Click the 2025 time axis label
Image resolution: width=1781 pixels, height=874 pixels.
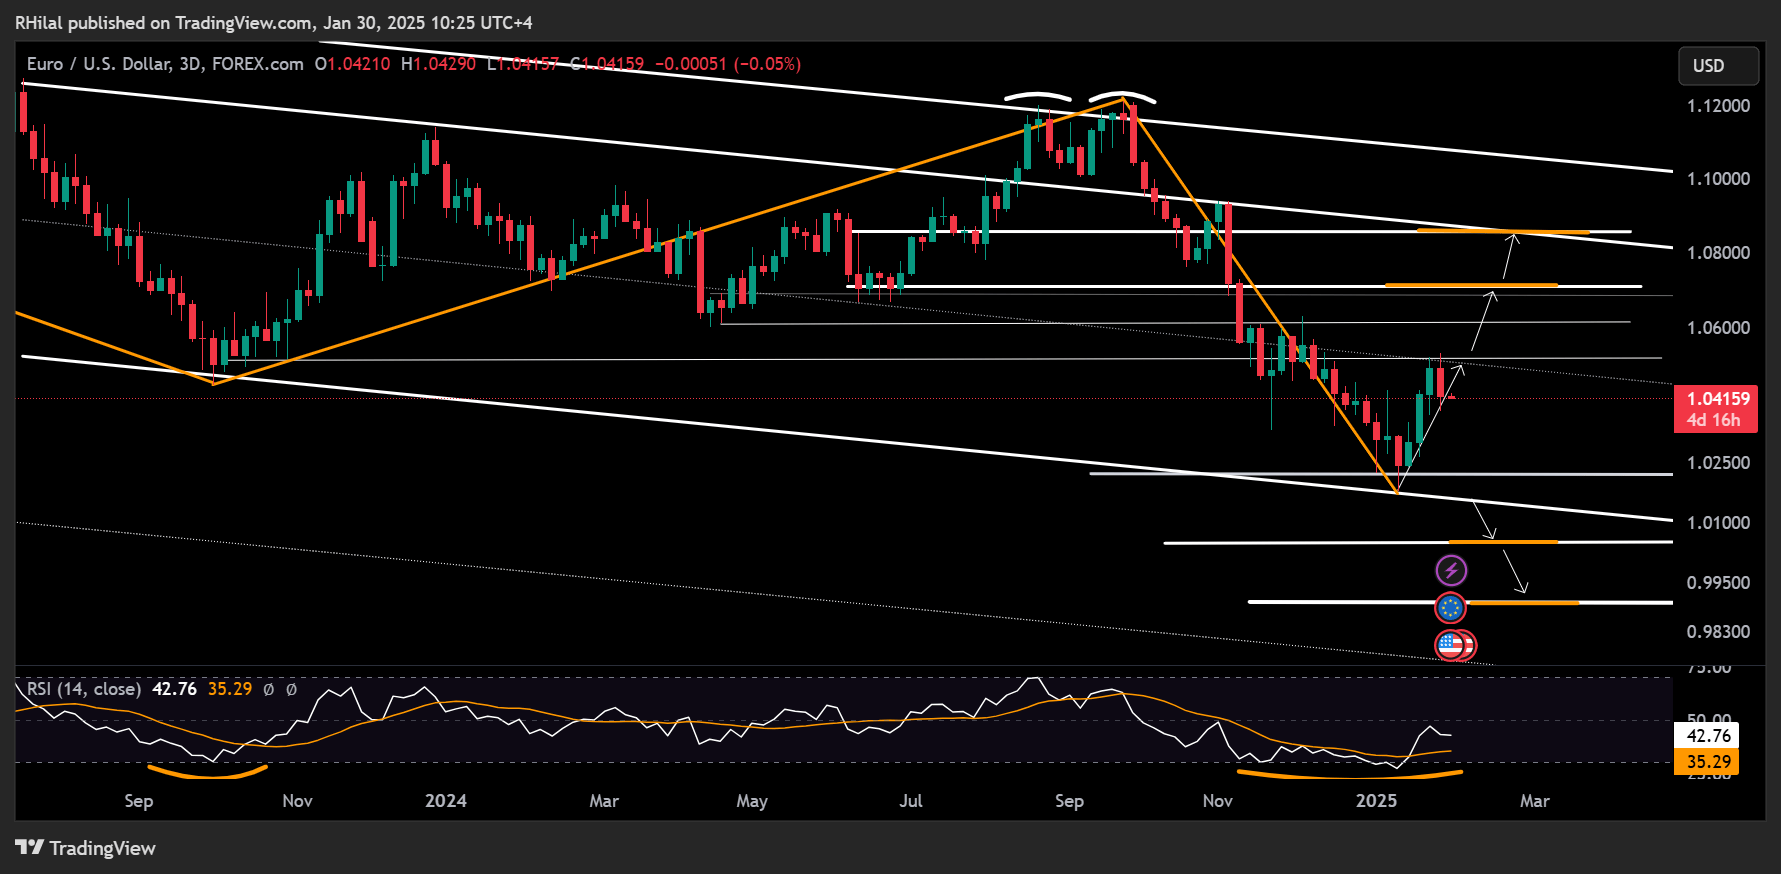point(1376,801)
